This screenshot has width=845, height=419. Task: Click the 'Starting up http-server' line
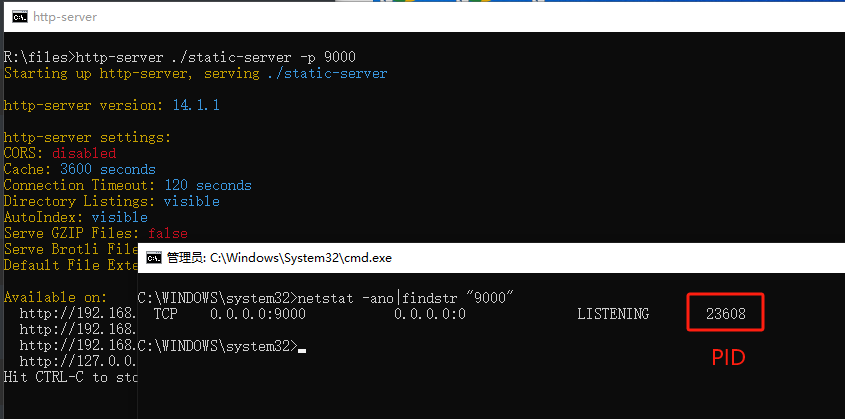(195, 73)
